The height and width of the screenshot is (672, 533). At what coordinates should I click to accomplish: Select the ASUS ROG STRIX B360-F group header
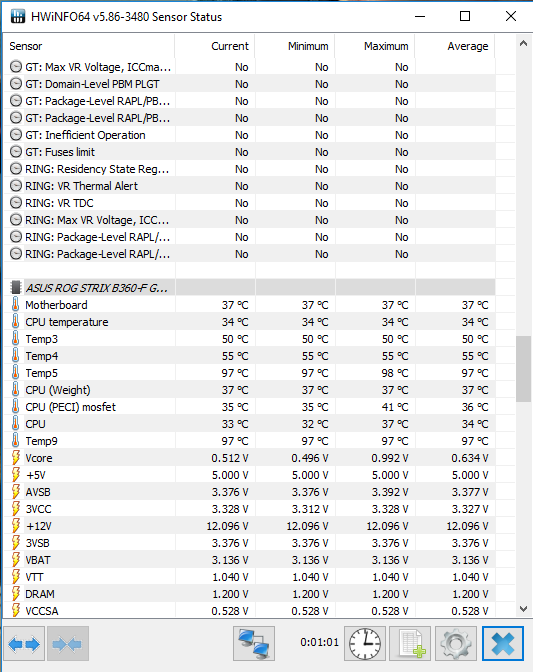pos(249,288)
